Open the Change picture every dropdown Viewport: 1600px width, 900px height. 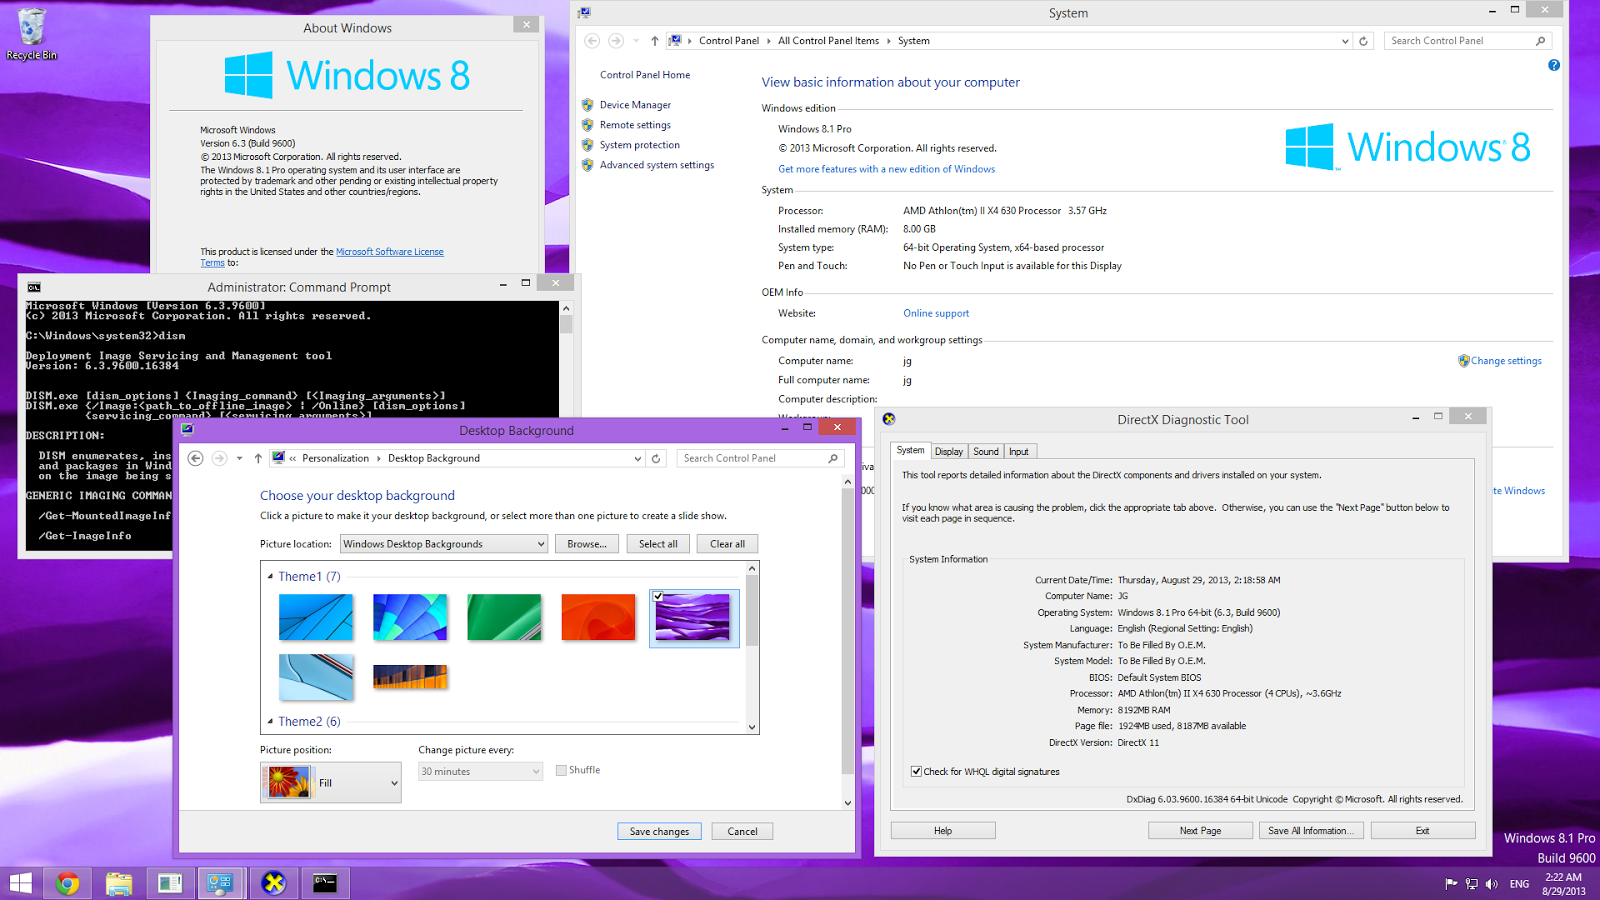tap(538, 770)
